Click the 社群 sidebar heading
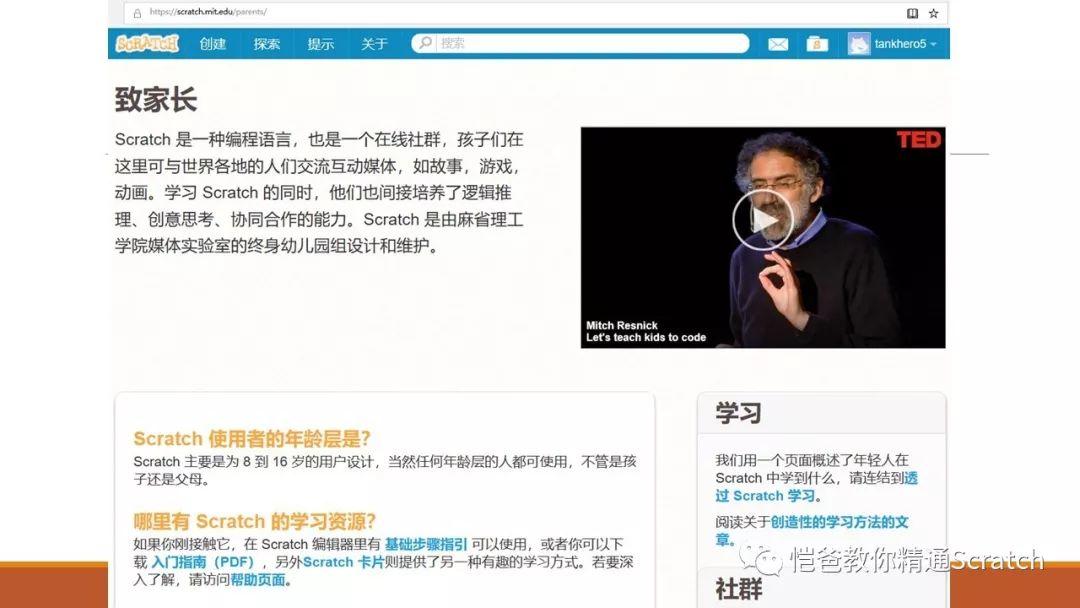 pyautogui.click(x=738, y=589)
